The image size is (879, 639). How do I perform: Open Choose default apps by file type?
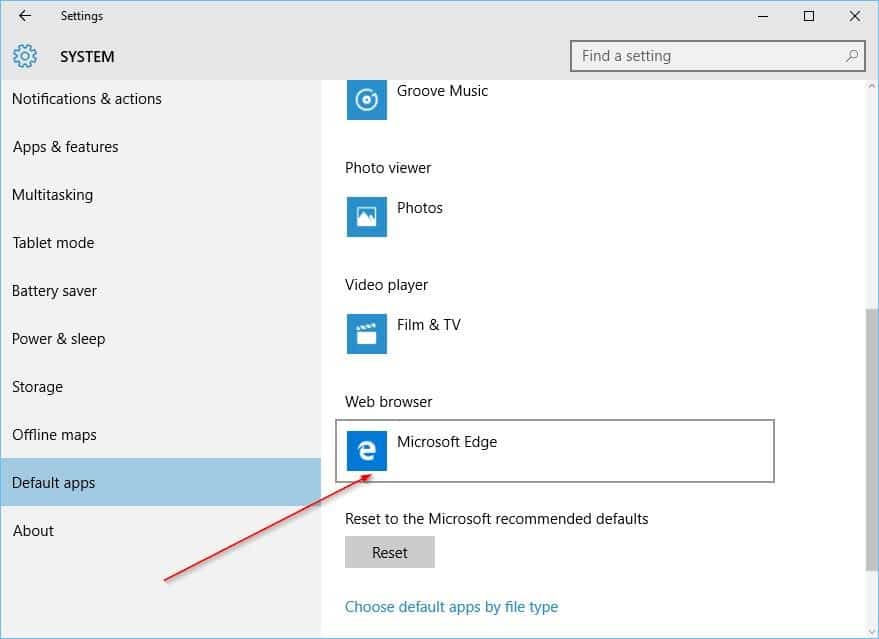click(x=451, y=607)
